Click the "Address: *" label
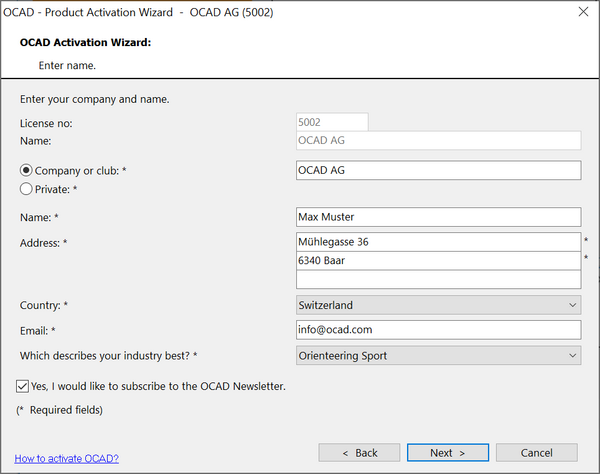The image size is (600, 474). (x=43, y=243)
